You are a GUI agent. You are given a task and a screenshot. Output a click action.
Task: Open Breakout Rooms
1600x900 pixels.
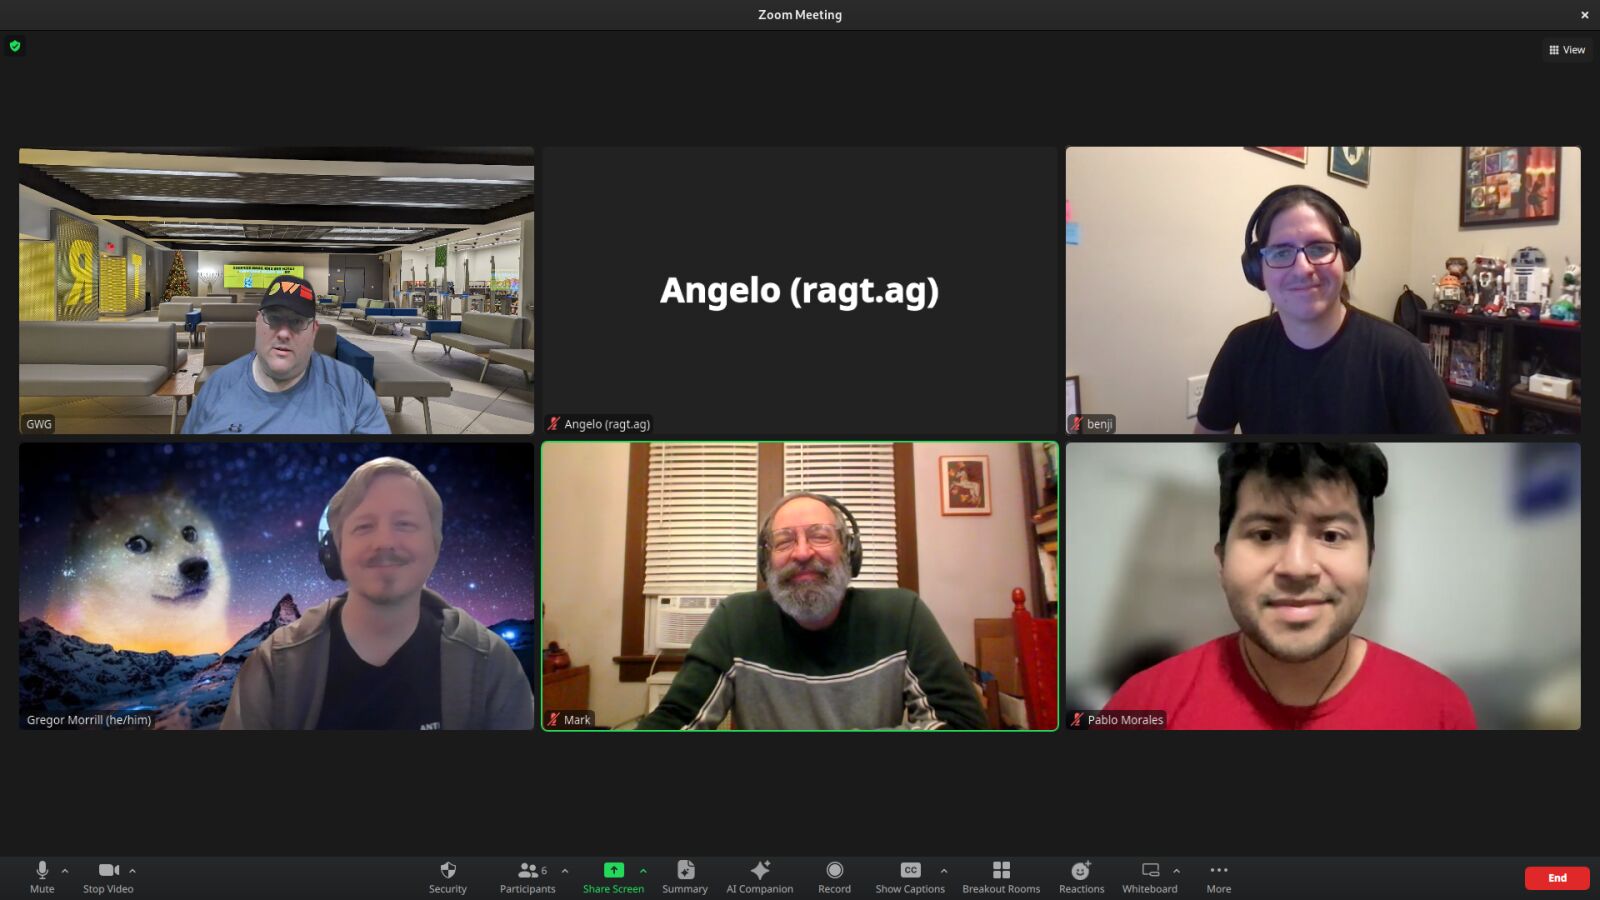click(x=1001, y=877)
